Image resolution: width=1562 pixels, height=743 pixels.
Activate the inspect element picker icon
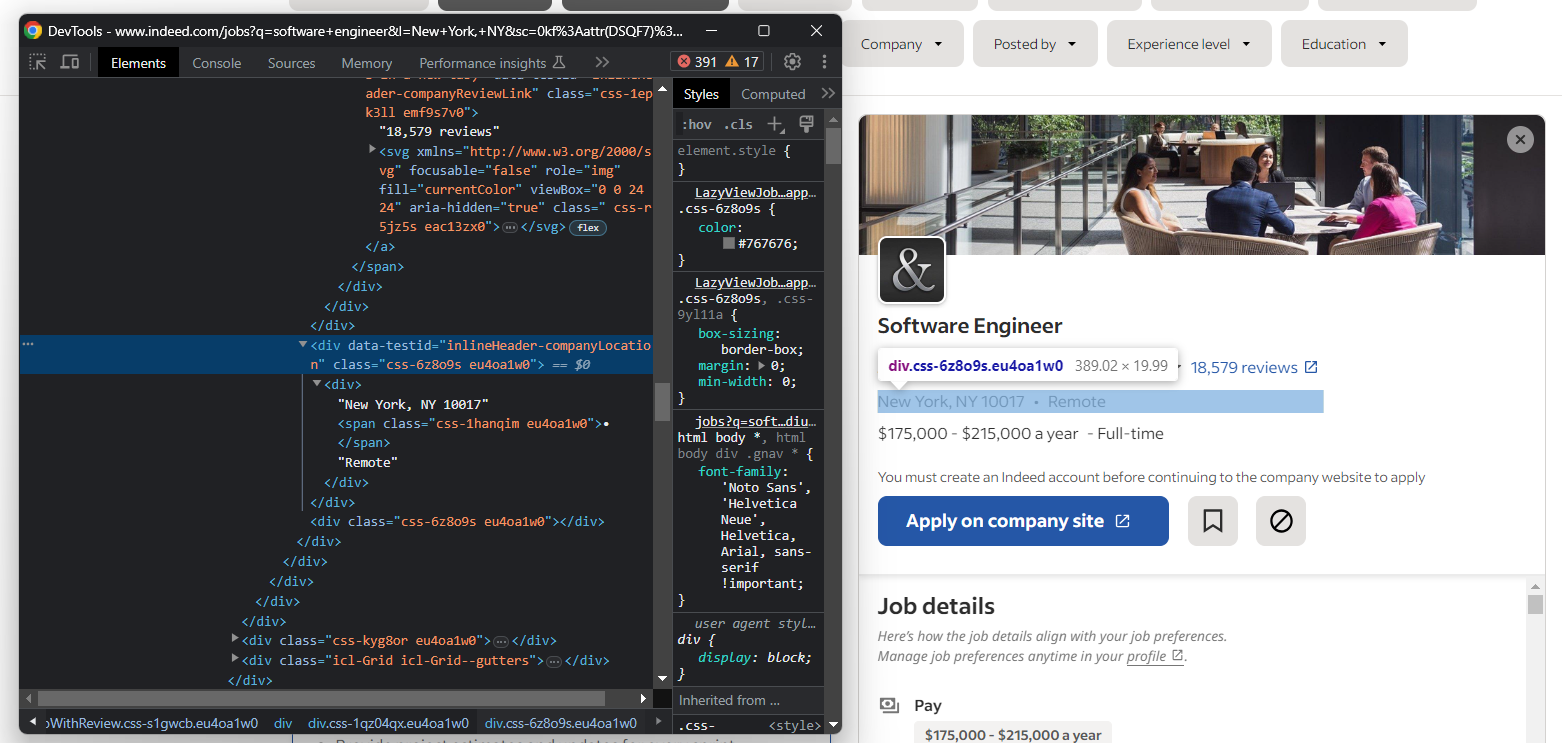click(38, 62)
